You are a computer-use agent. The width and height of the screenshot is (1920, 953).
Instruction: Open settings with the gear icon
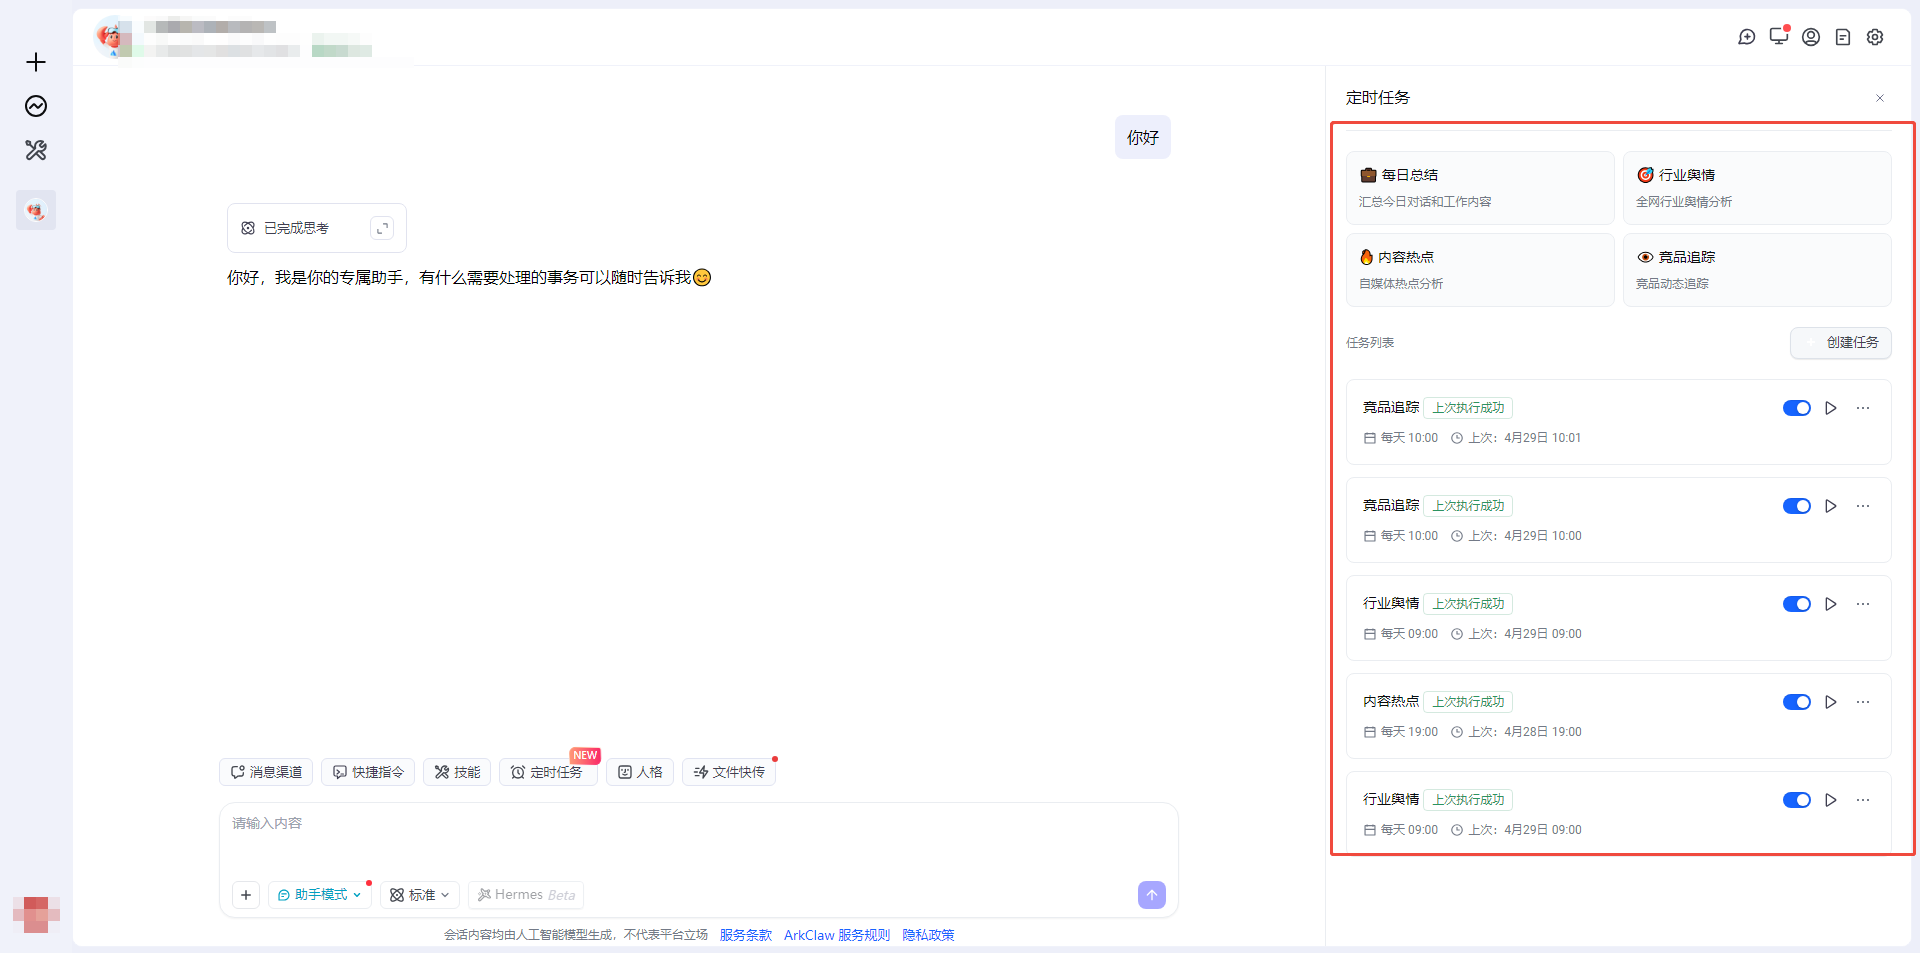coord(1875,37)
